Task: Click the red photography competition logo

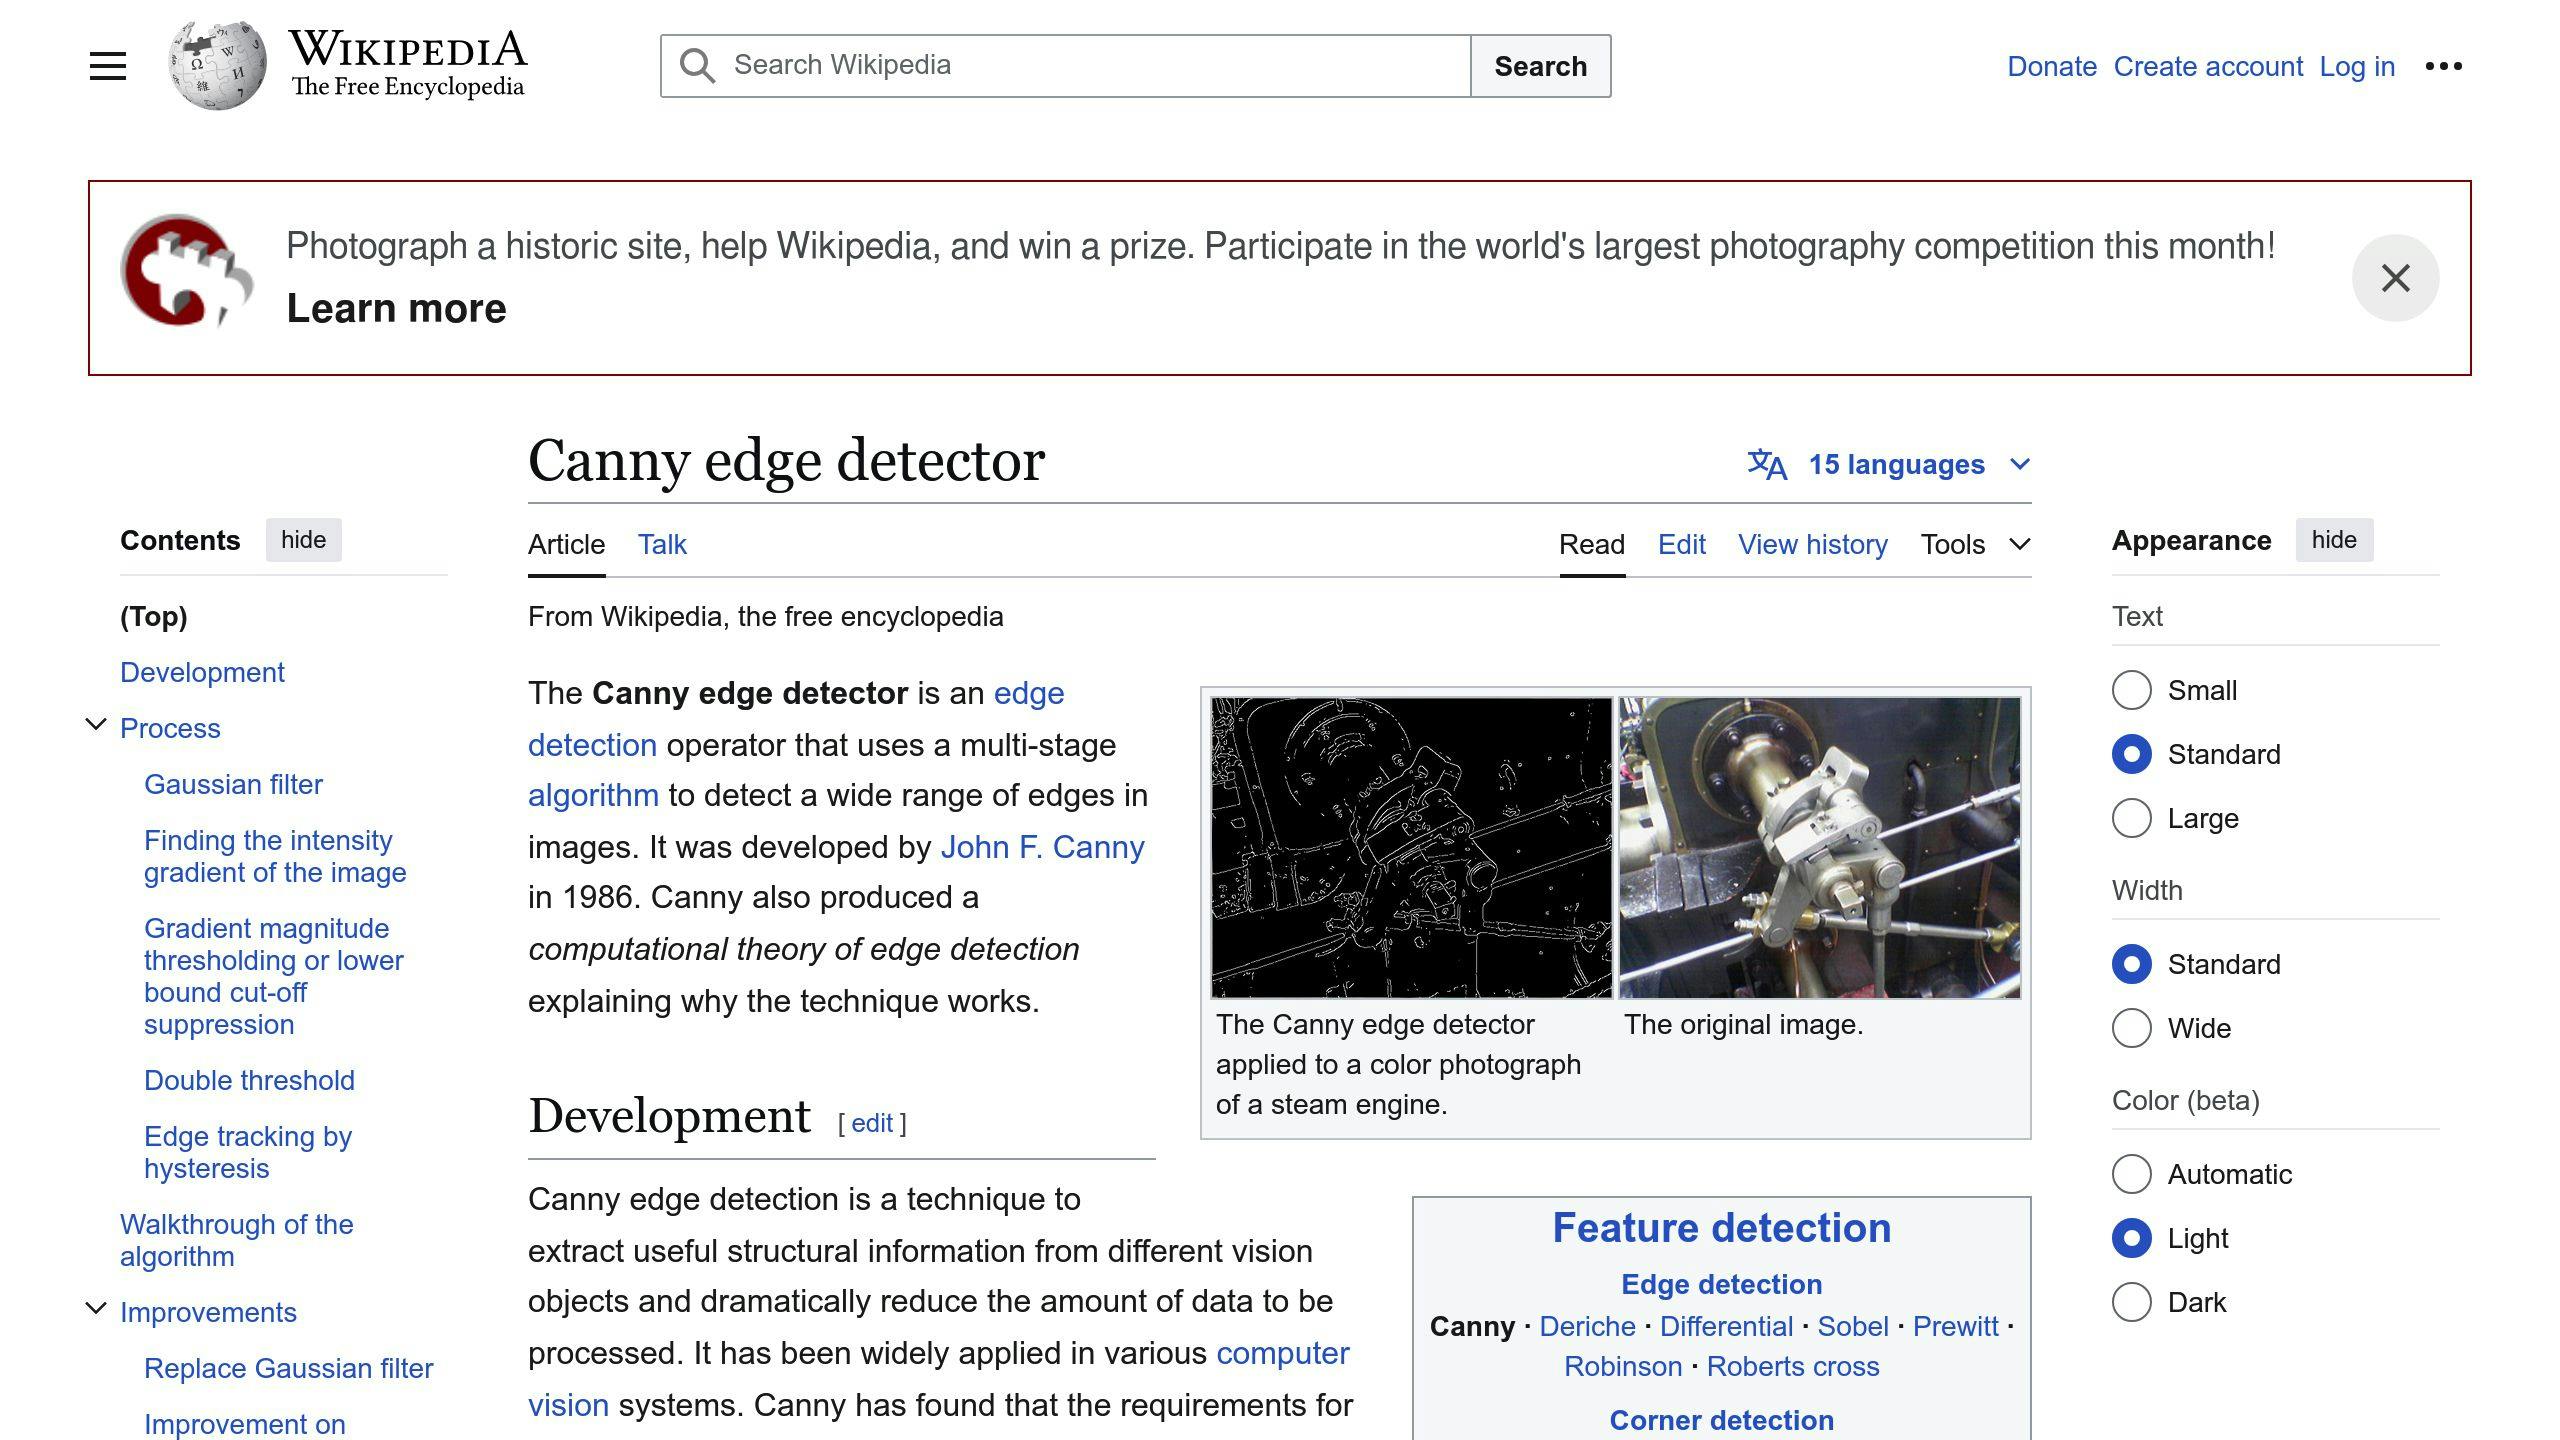Action: (186, 270)
